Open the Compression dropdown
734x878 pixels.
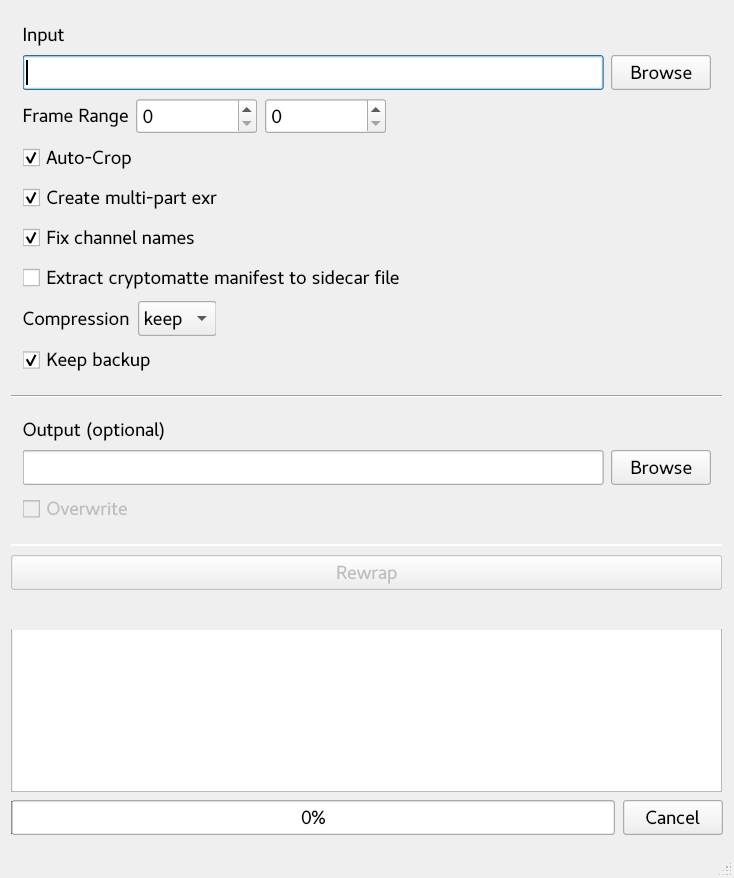176,319
